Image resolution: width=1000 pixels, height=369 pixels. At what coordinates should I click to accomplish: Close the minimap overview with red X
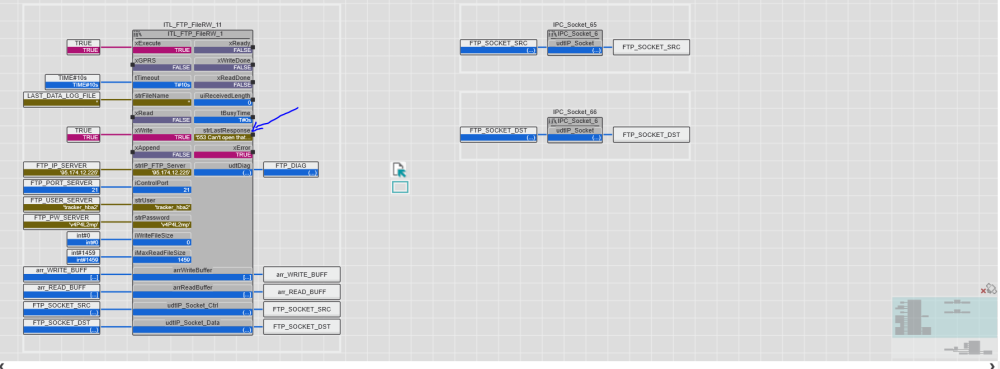click(x=983, y=291)
